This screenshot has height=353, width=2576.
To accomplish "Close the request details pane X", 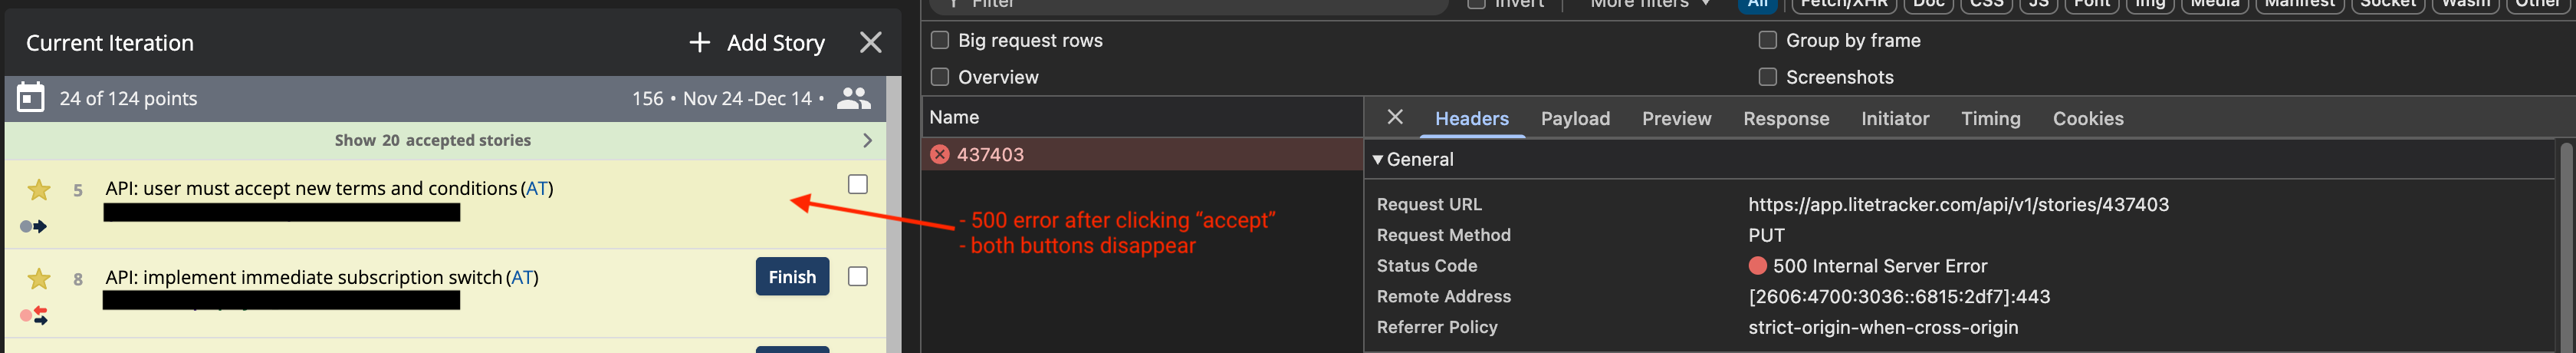I will pos(1395,118).
